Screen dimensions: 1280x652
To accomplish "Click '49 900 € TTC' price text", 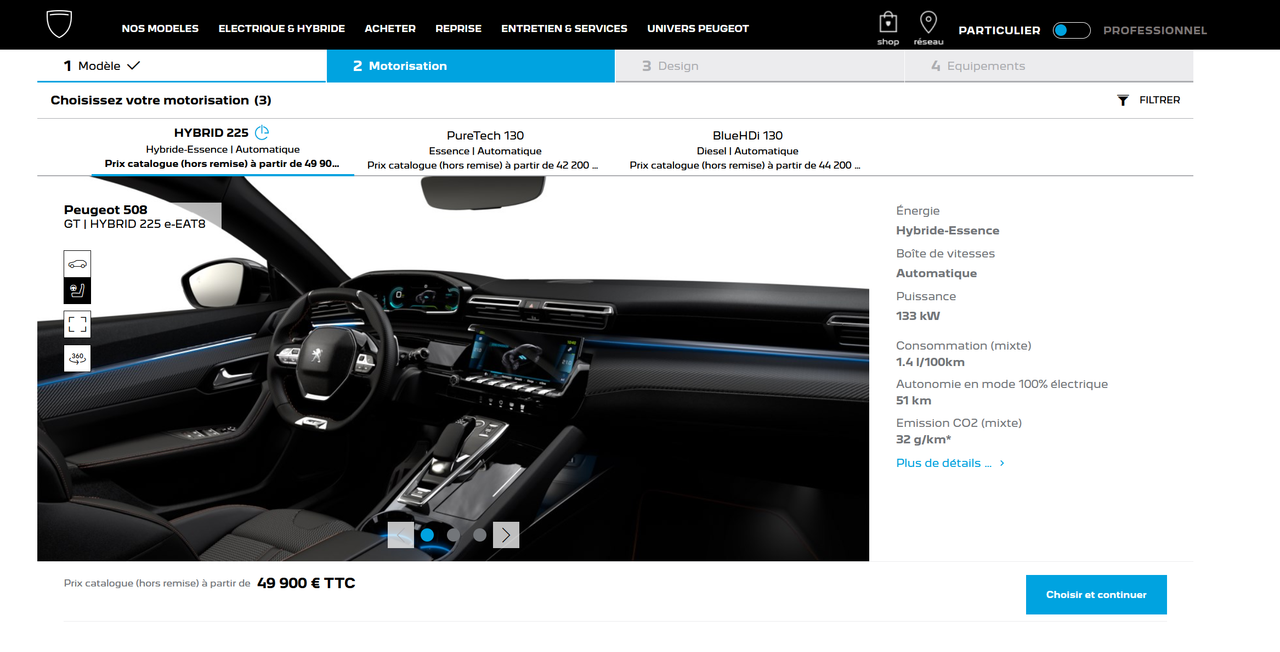I will point(306,583).
